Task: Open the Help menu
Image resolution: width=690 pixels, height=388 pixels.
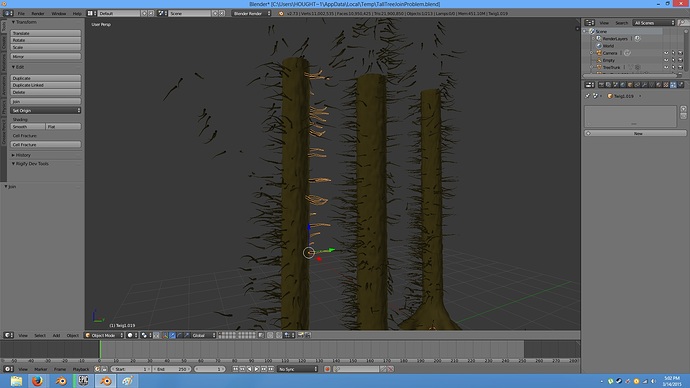Action: (77, 13)
